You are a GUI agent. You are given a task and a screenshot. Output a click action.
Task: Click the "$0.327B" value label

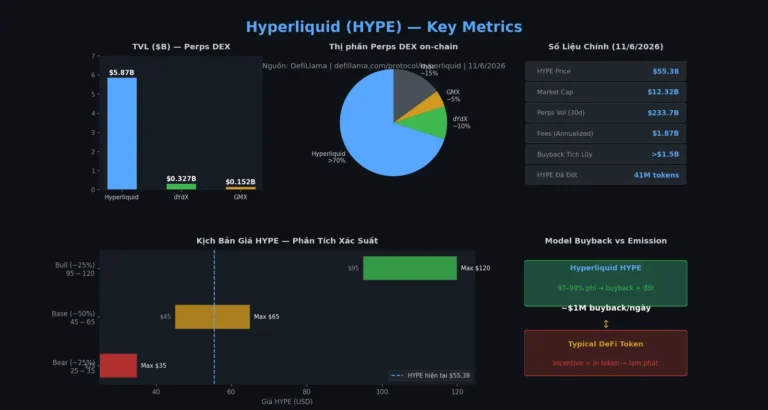(x=181, y=179)
